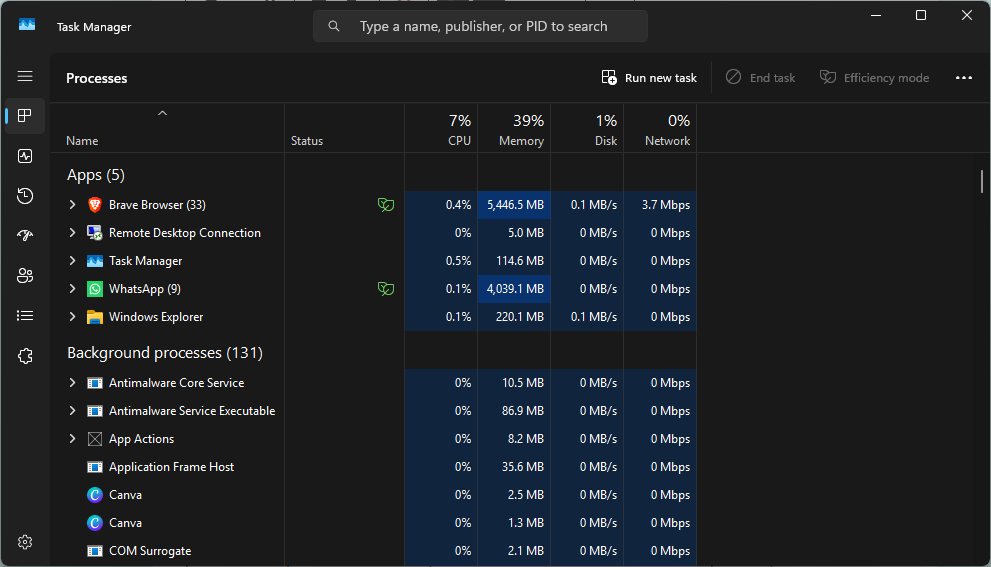Click the first Canva process icon

click(x=95, y=495)
